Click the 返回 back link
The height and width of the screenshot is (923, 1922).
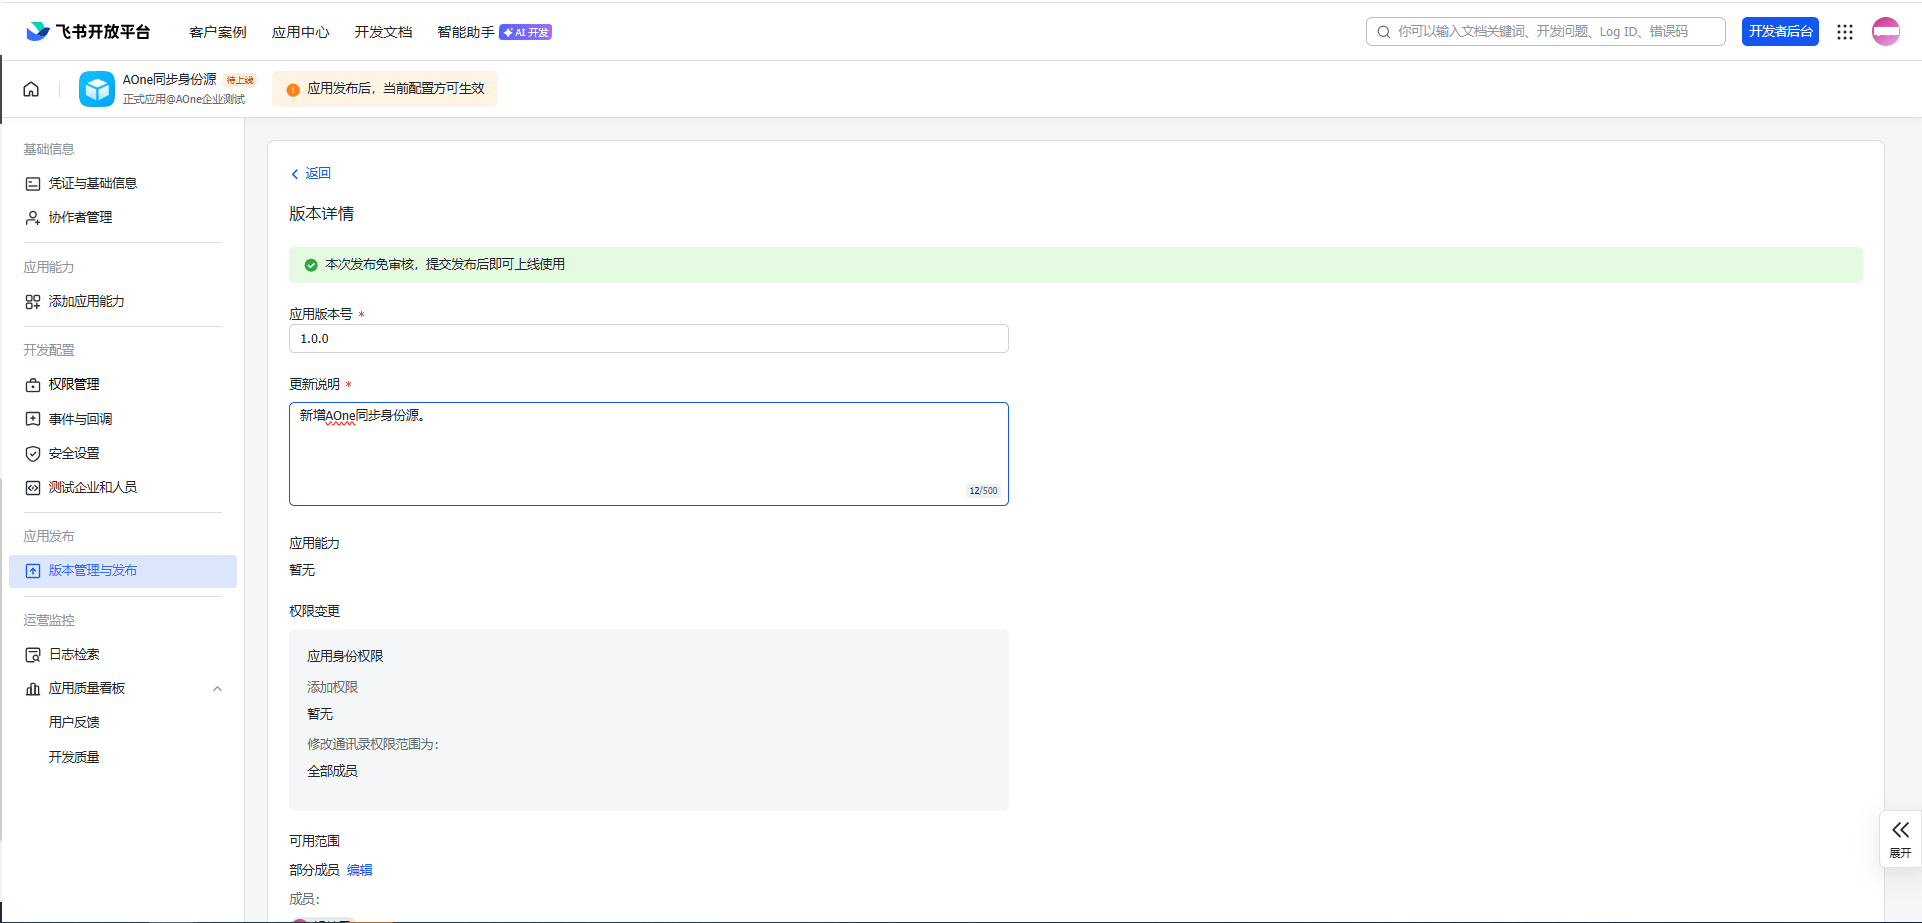point(311,174)
